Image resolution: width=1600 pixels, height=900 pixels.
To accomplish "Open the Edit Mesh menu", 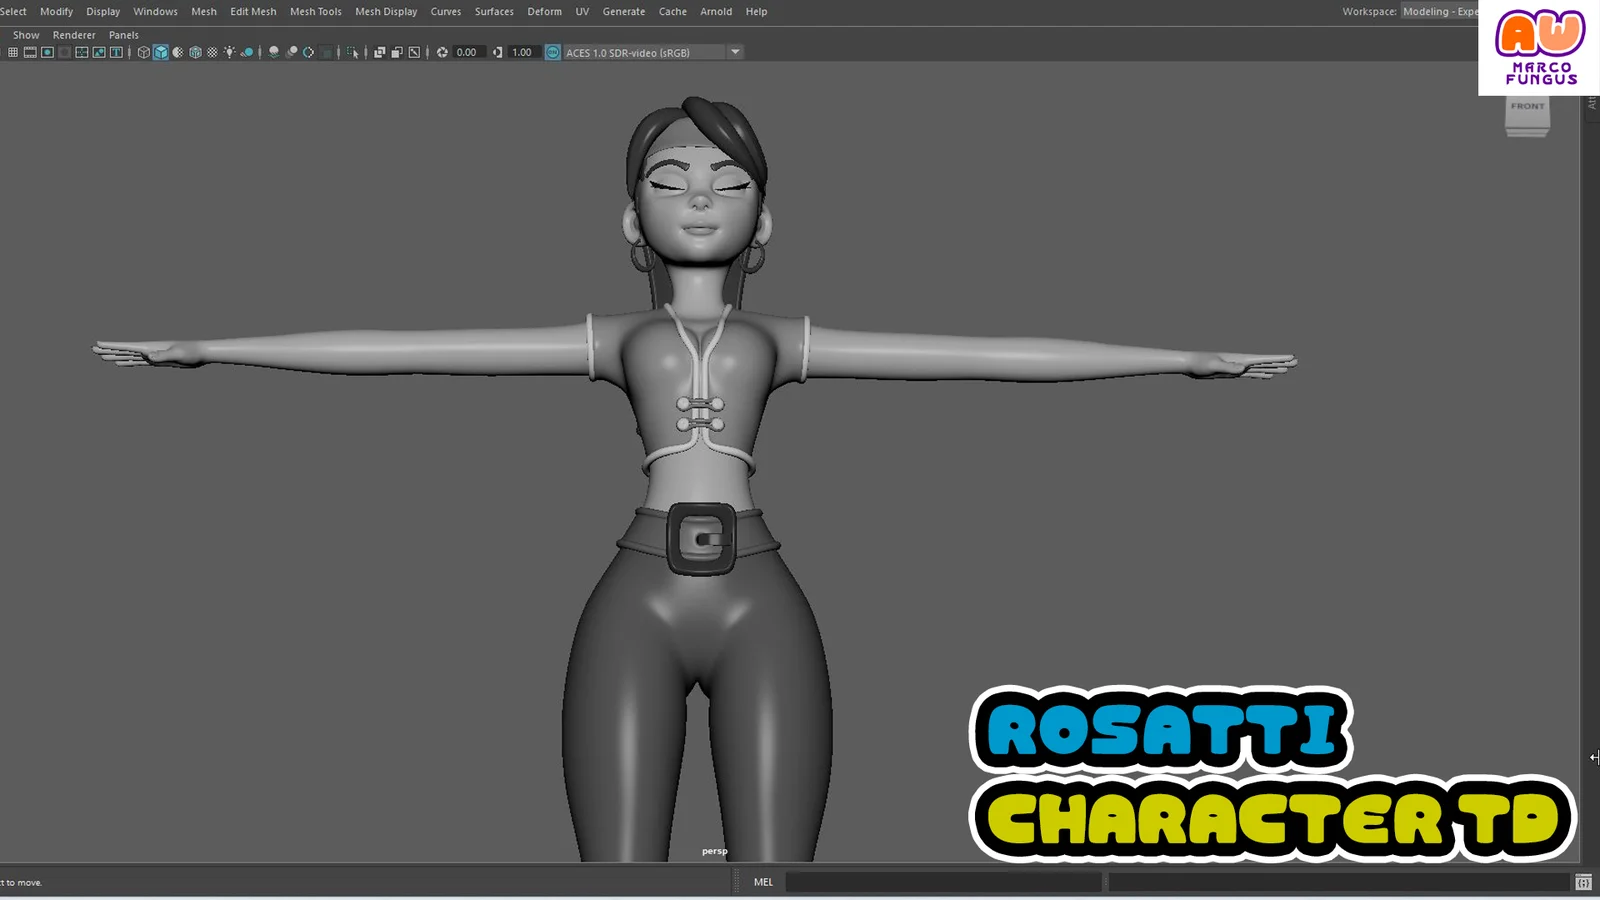I will pos(253,11).
